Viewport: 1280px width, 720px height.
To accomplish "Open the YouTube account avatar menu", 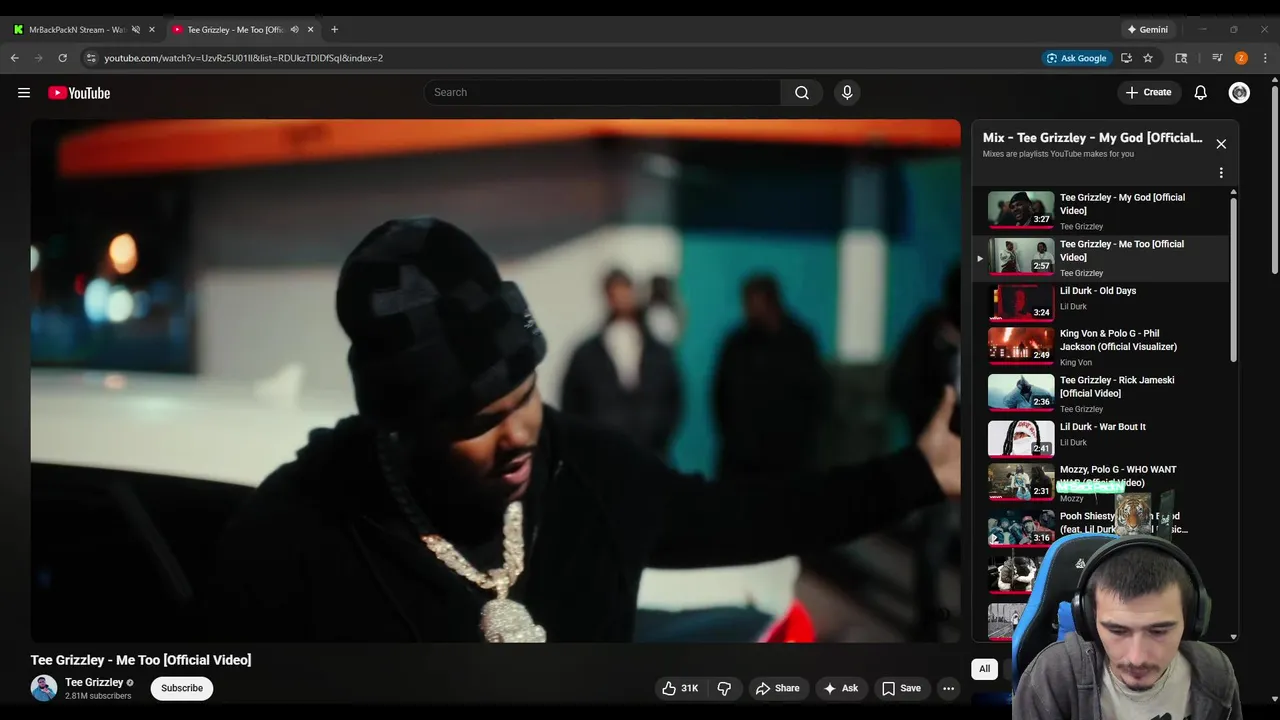I will click(1239, 93).
